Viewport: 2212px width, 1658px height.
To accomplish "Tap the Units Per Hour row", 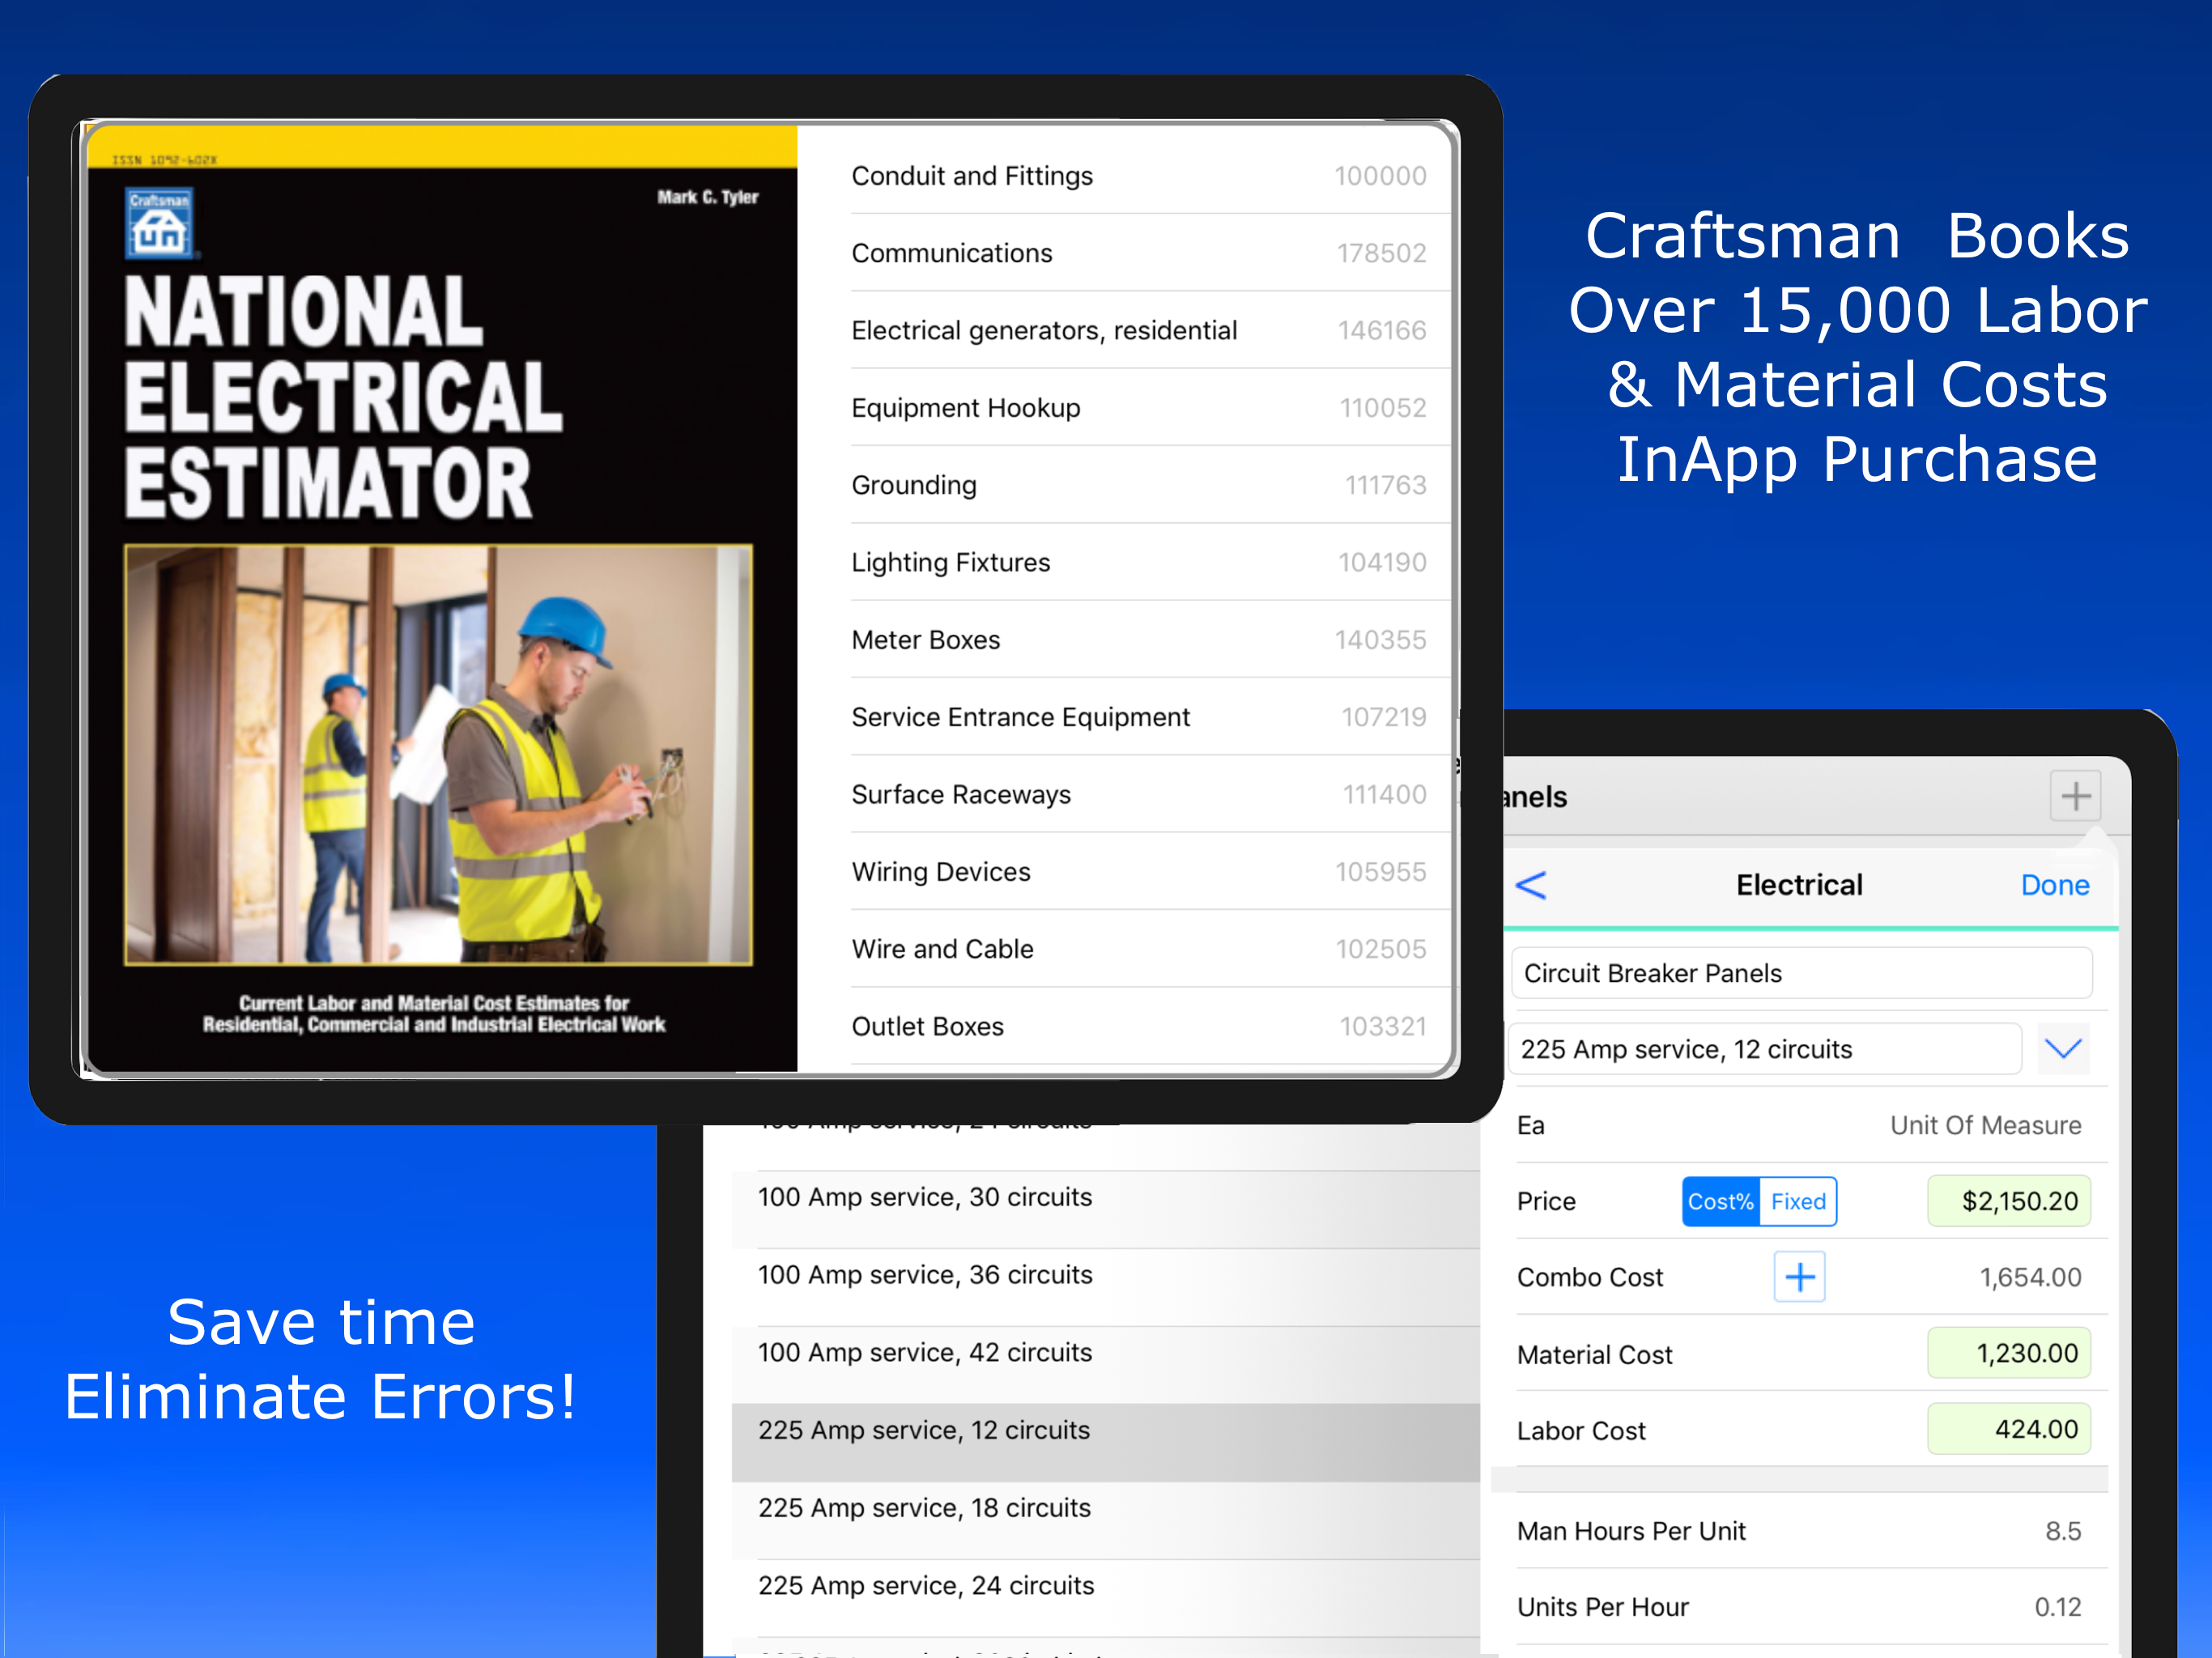I will tap(1799, 1607).
